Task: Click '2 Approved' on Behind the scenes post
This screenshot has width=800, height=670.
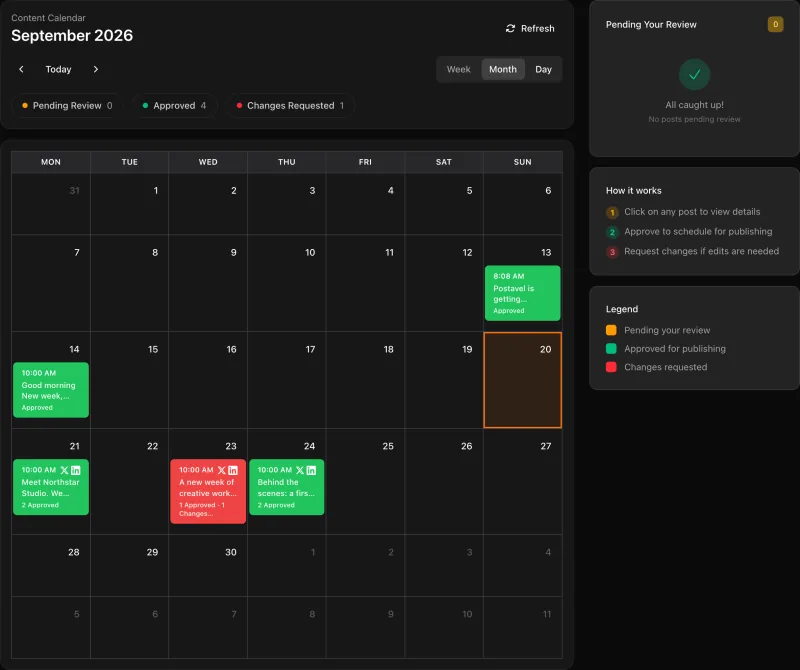Action: pos(276,505)
